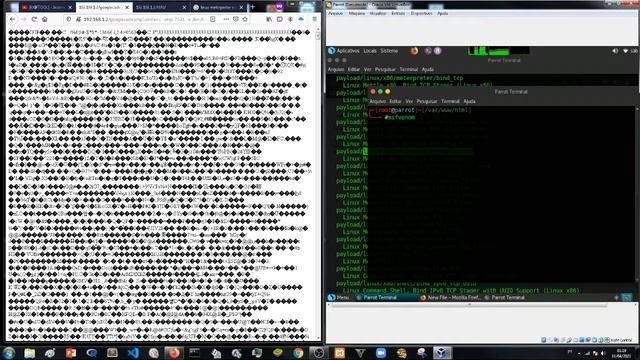Open XAMPP from Windows taskbar
Image resolution: width=640 pixels, height=360 pixels.
pyautogui.click(x=340, y=353)
